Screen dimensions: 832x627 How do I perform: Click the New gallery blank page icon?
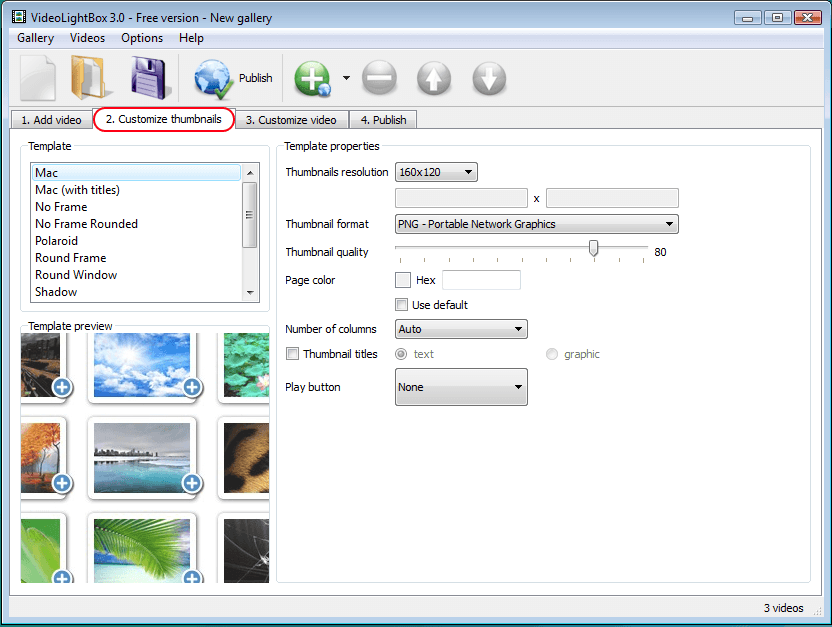coord(38,79)
